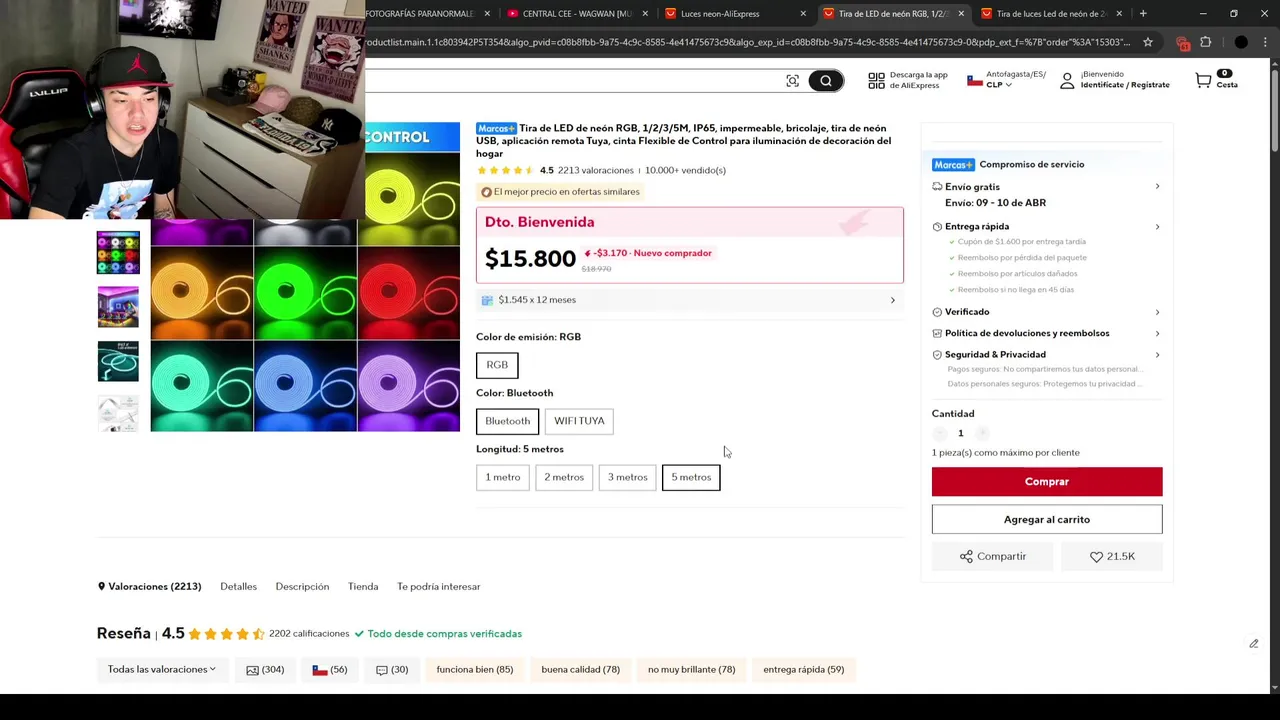The image size is (1280, 720).
Task: Select the teal coiled strip thumbnail
Action: pyautogui.click(x=118, y=361)
